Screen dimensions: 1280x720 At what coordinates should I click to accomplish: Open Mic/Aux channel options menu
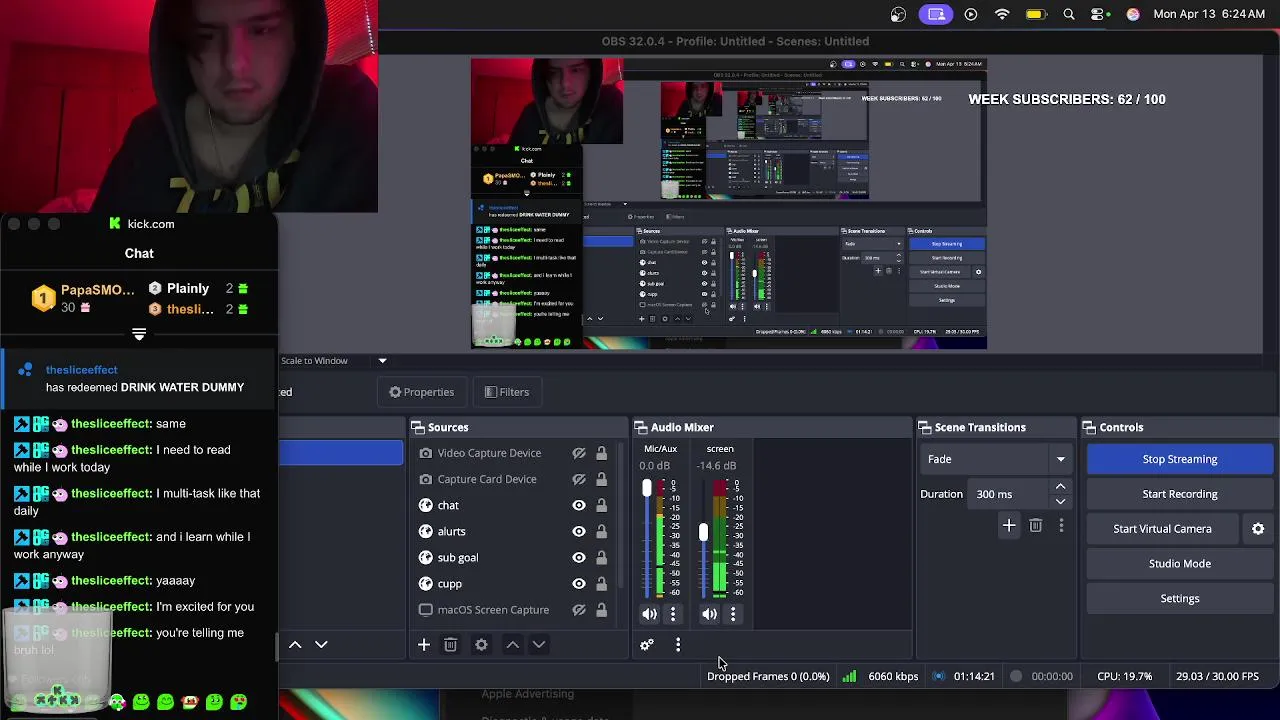click(673, 614)
